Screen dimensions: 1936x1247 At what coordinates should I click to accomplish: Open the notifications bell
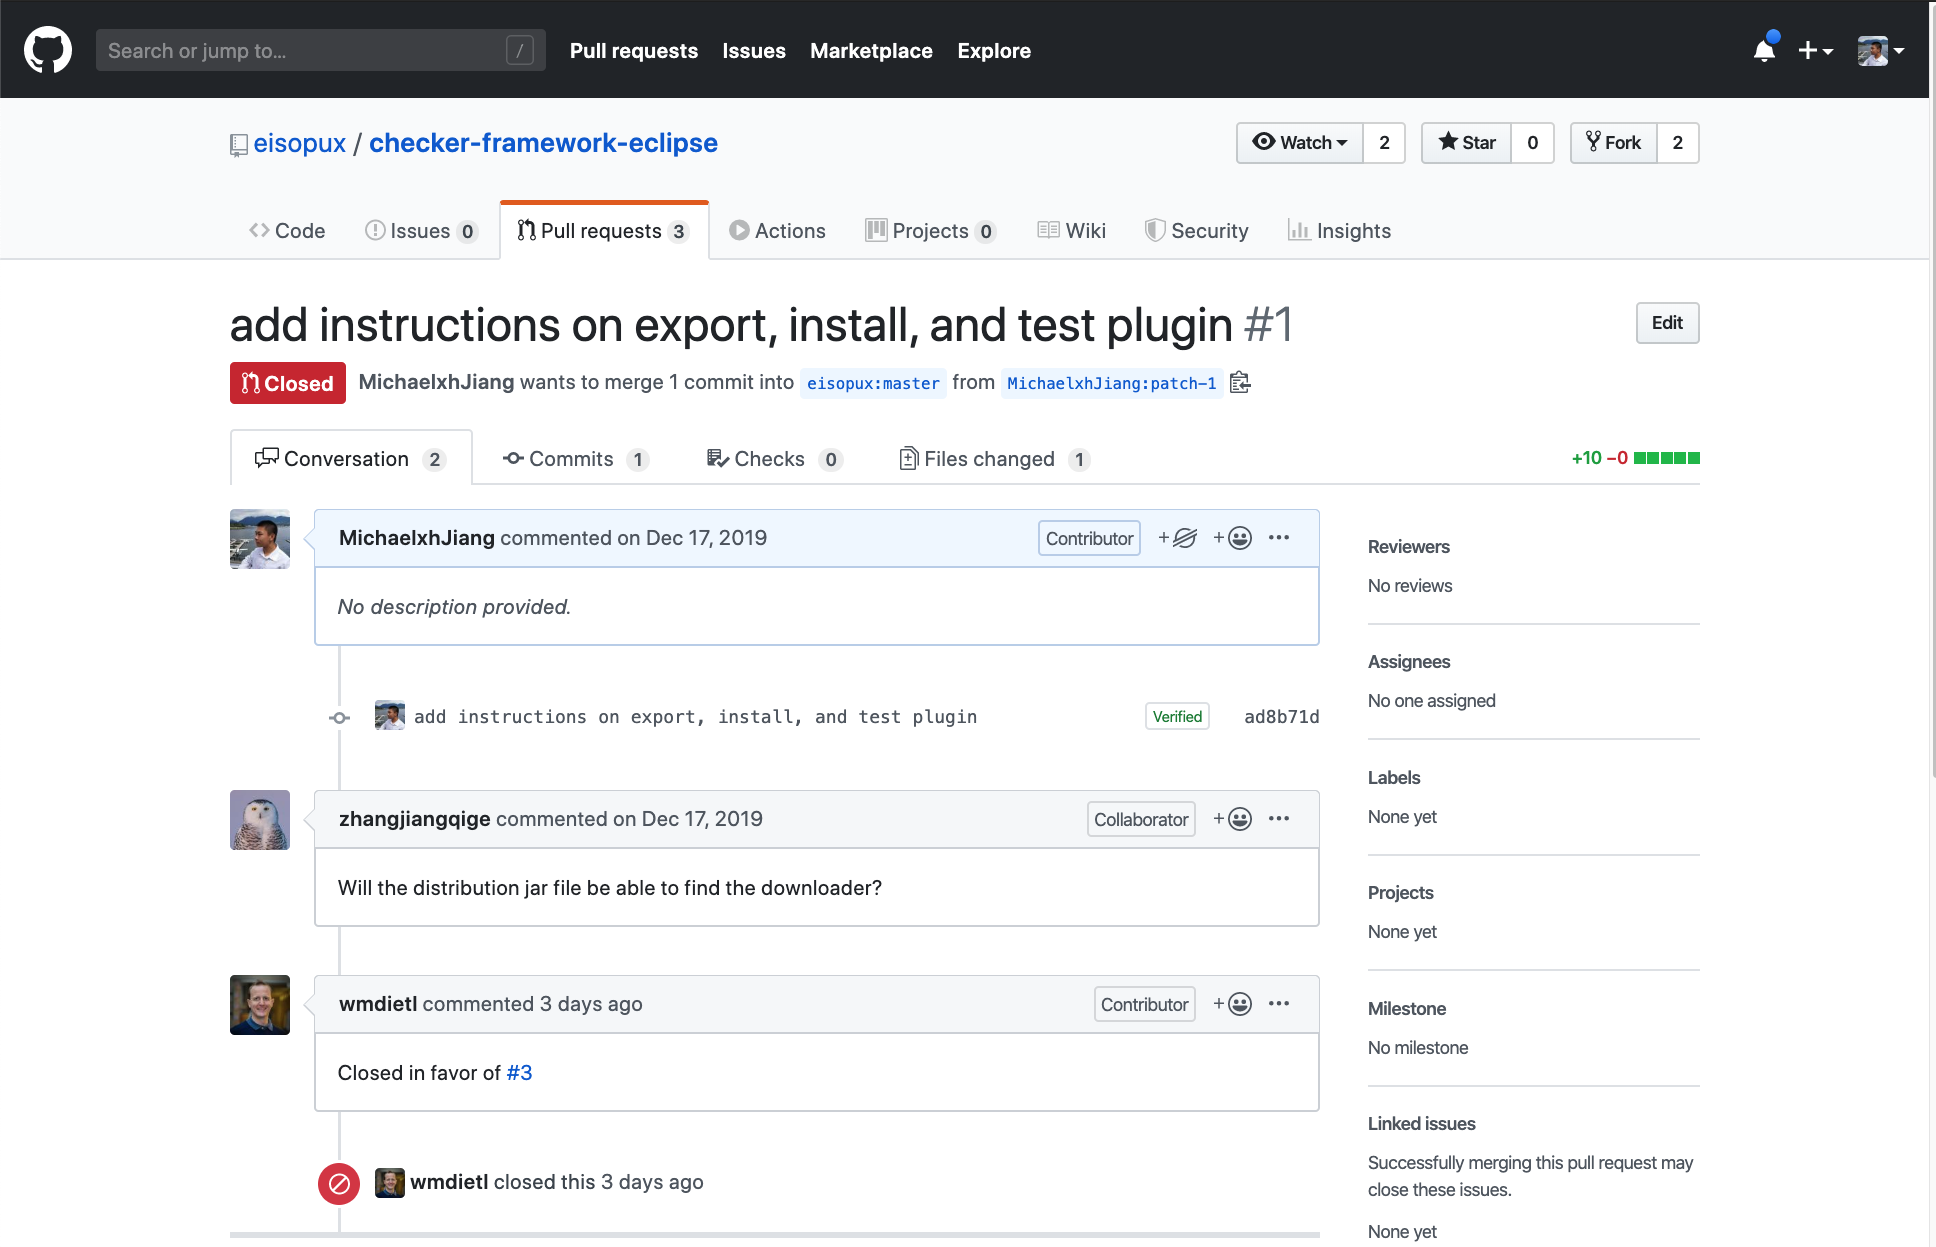point(1765,50)
